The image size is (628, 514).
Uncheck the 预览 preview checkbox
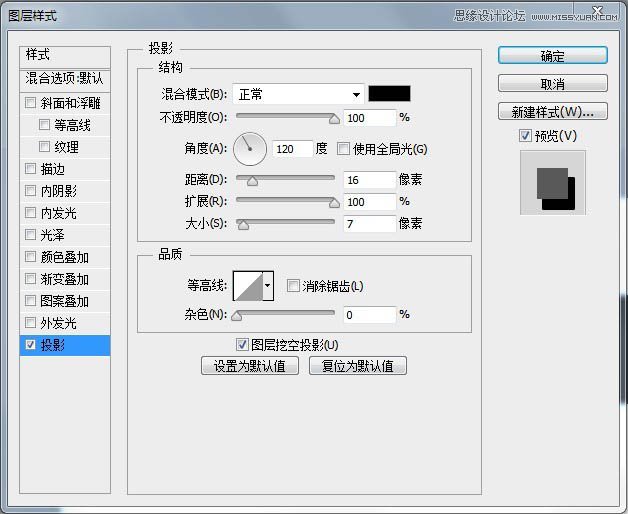click(x=526, y=135)
